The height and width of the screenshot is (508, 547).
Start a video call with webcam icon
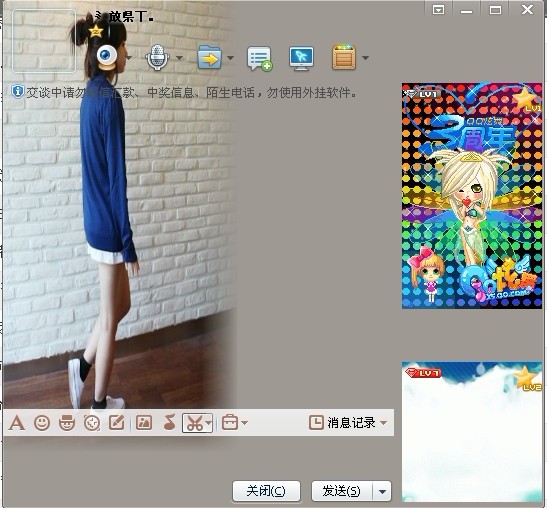click(x=107, y=57)
